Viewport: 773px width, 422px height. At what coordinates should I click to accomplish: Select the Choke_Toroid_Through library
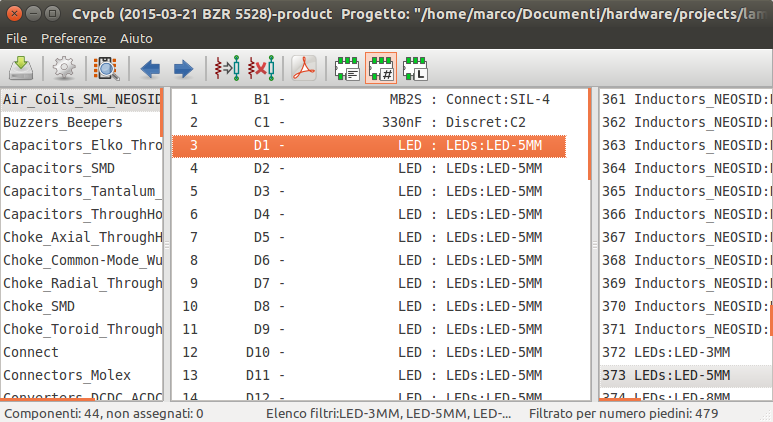tap(81, 329)
